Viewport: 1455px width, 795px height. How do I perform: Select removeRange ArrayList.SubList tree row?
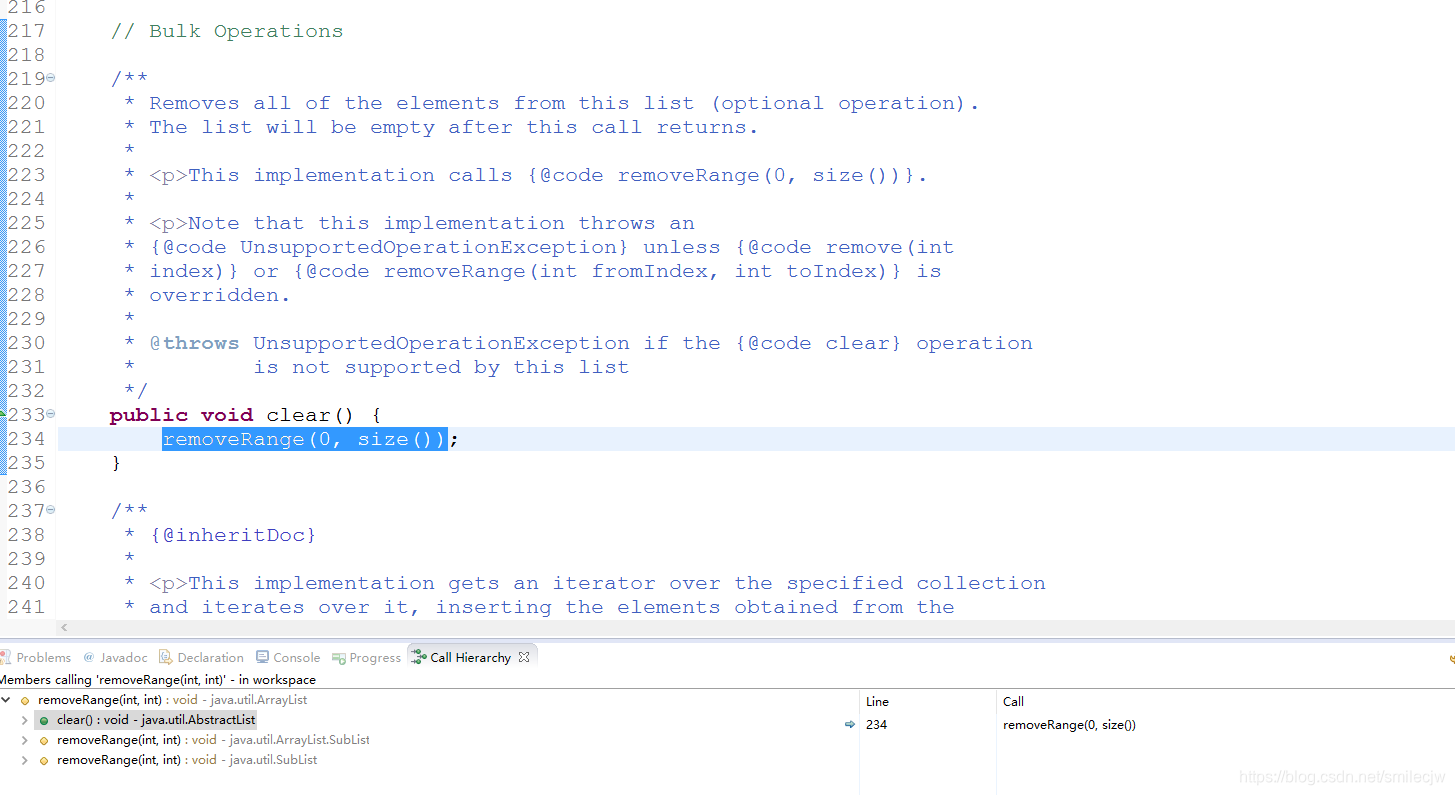[x=213, y=740]
